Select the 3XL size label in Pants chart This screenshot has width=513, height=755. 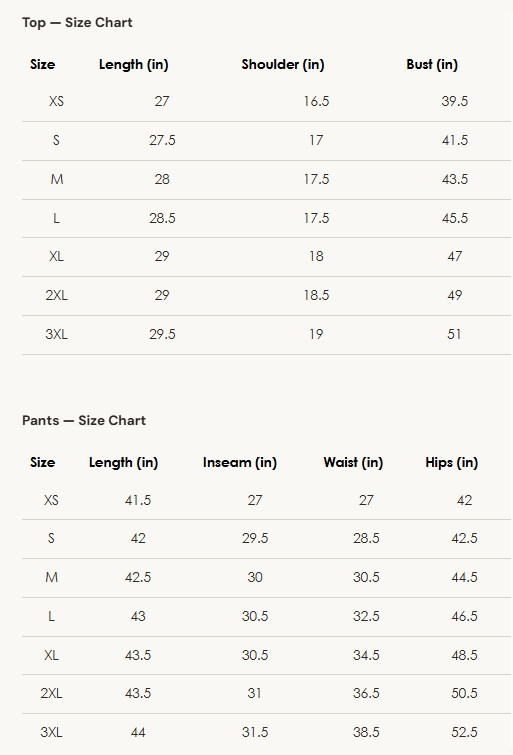click(51, 732)
